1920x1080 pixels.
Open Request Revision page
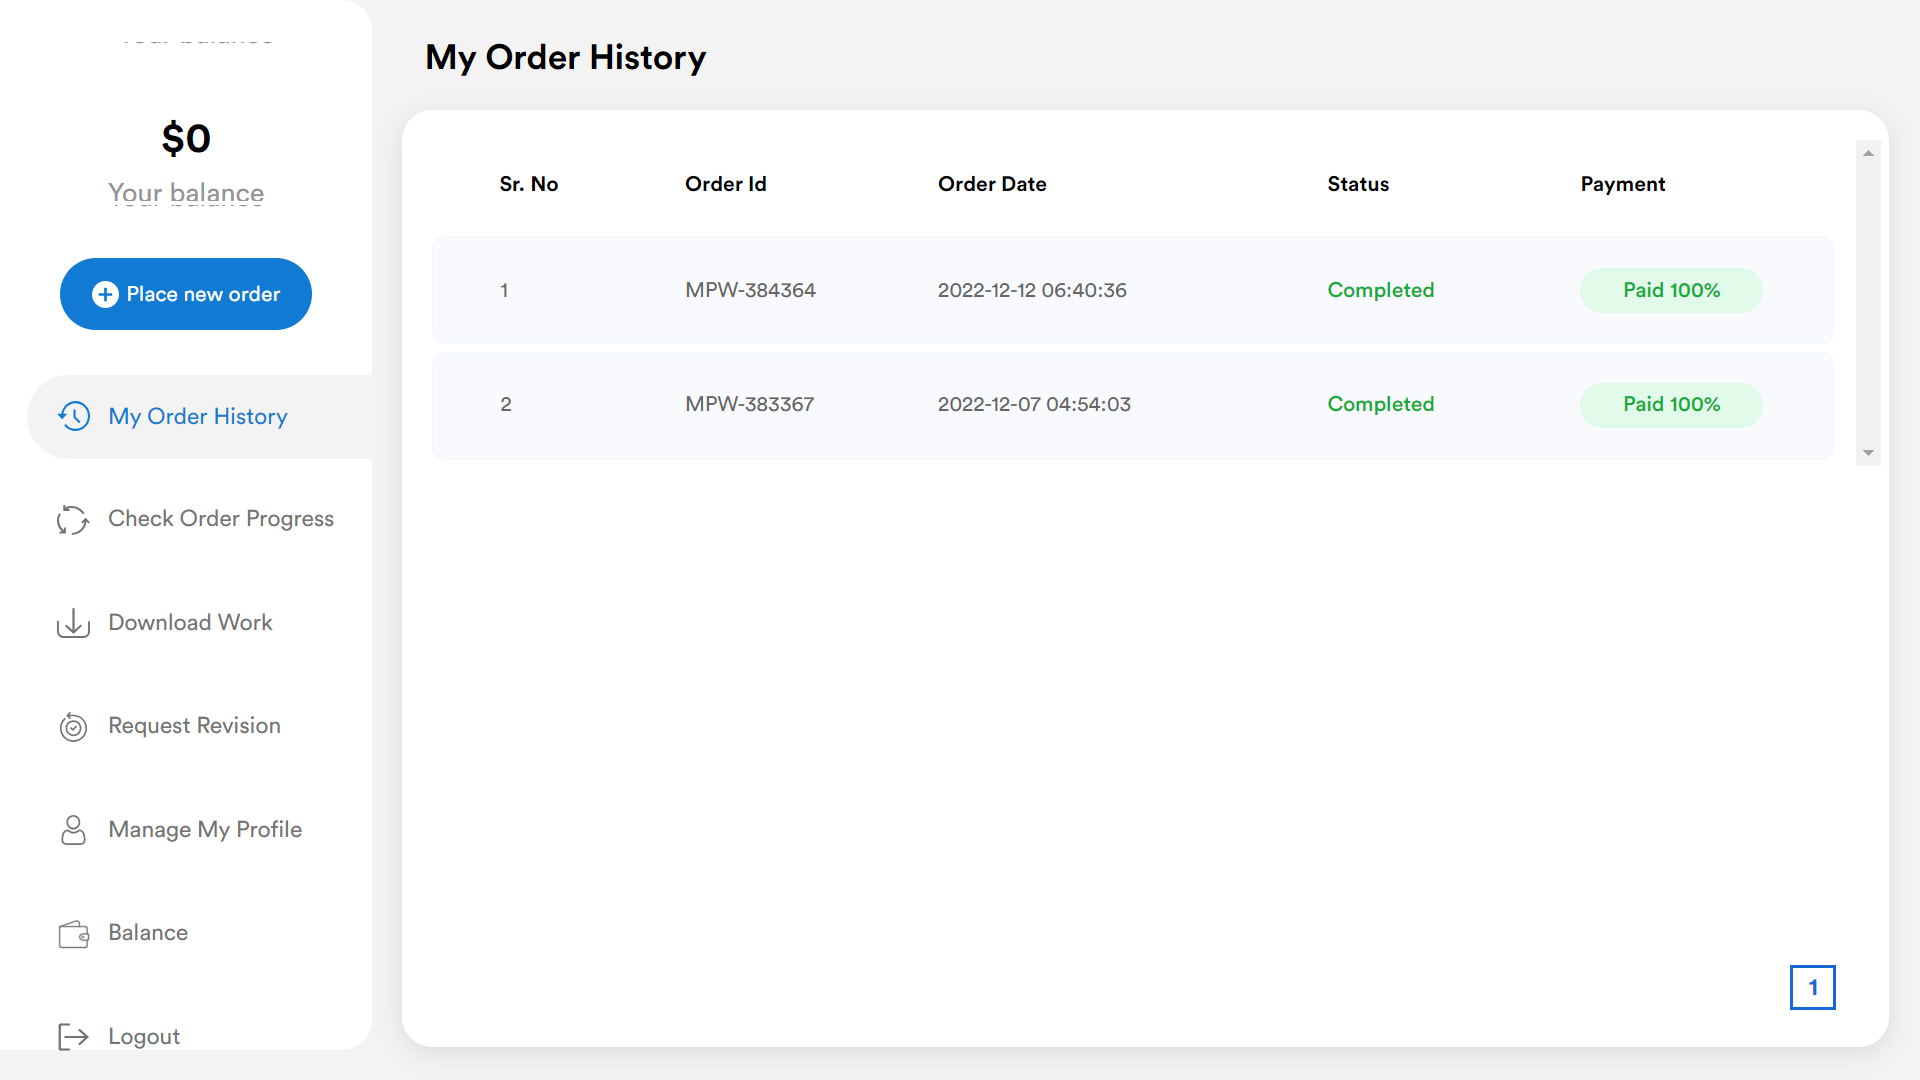point(194,726)
